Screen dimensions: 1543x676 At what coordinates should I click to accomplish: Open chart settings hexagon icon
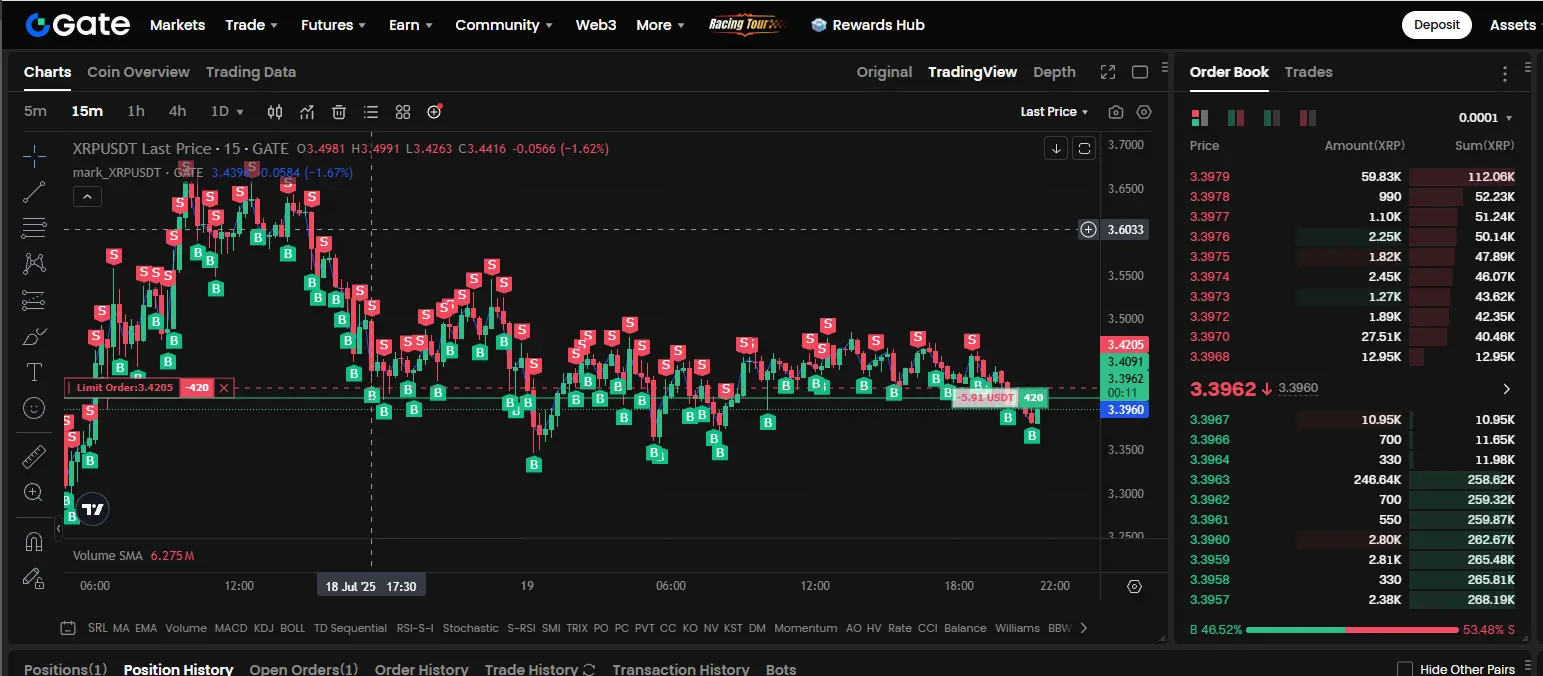[1145, 112]
